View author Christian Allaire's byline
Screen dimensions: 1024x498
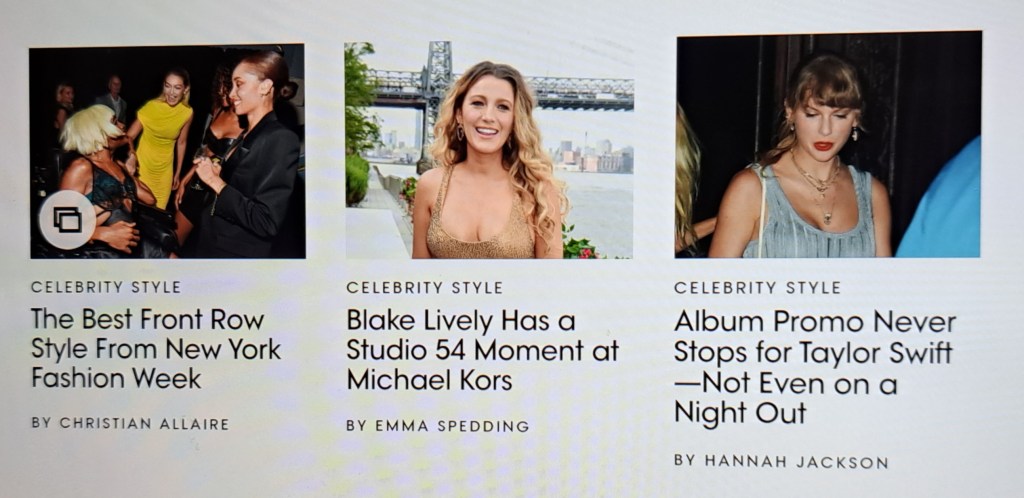pyautogui.click(x=130, y=424)
